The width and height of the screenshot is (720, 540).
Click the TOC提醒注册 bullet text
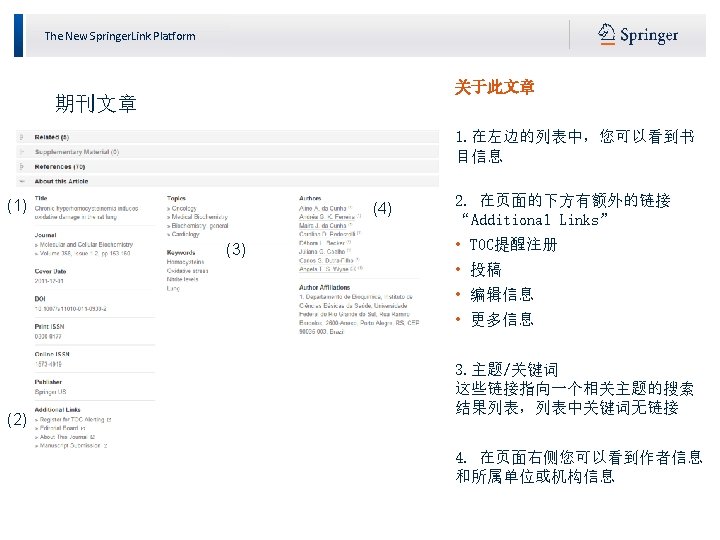click(x=513, y=244)
